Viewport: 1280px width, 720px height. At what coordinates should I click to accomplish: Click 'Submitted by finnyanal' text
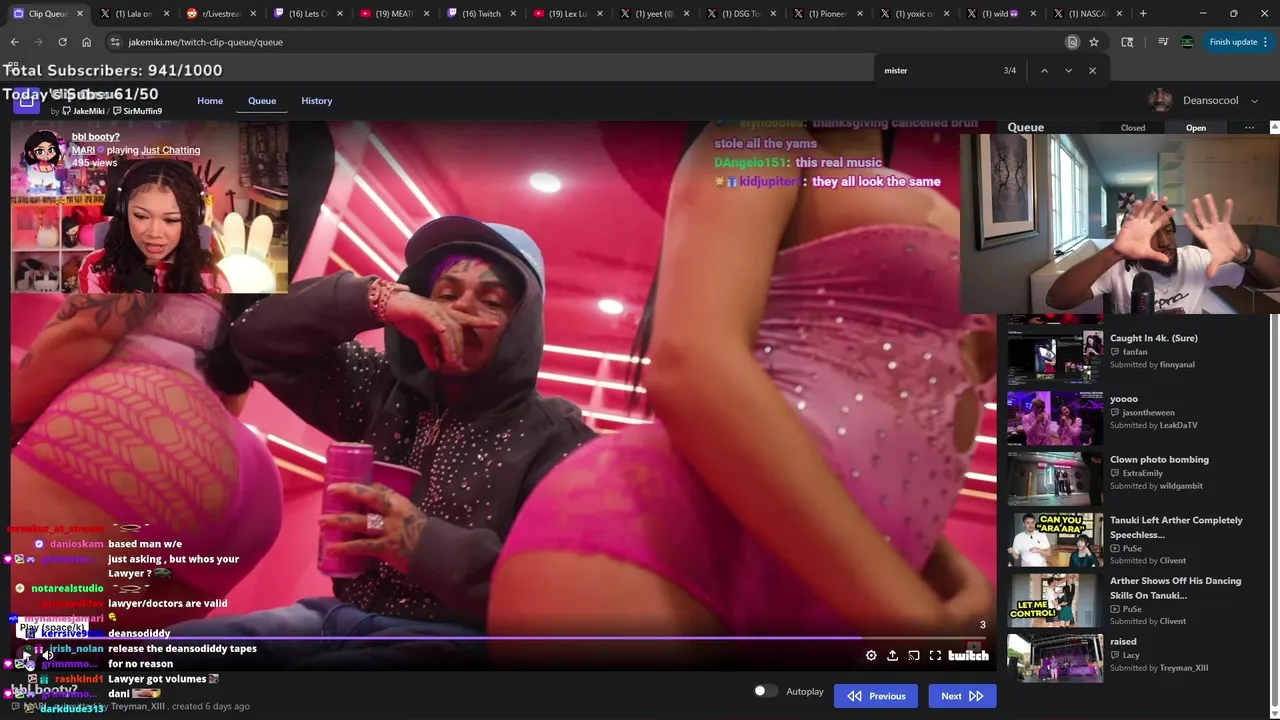click(1152, 365)
